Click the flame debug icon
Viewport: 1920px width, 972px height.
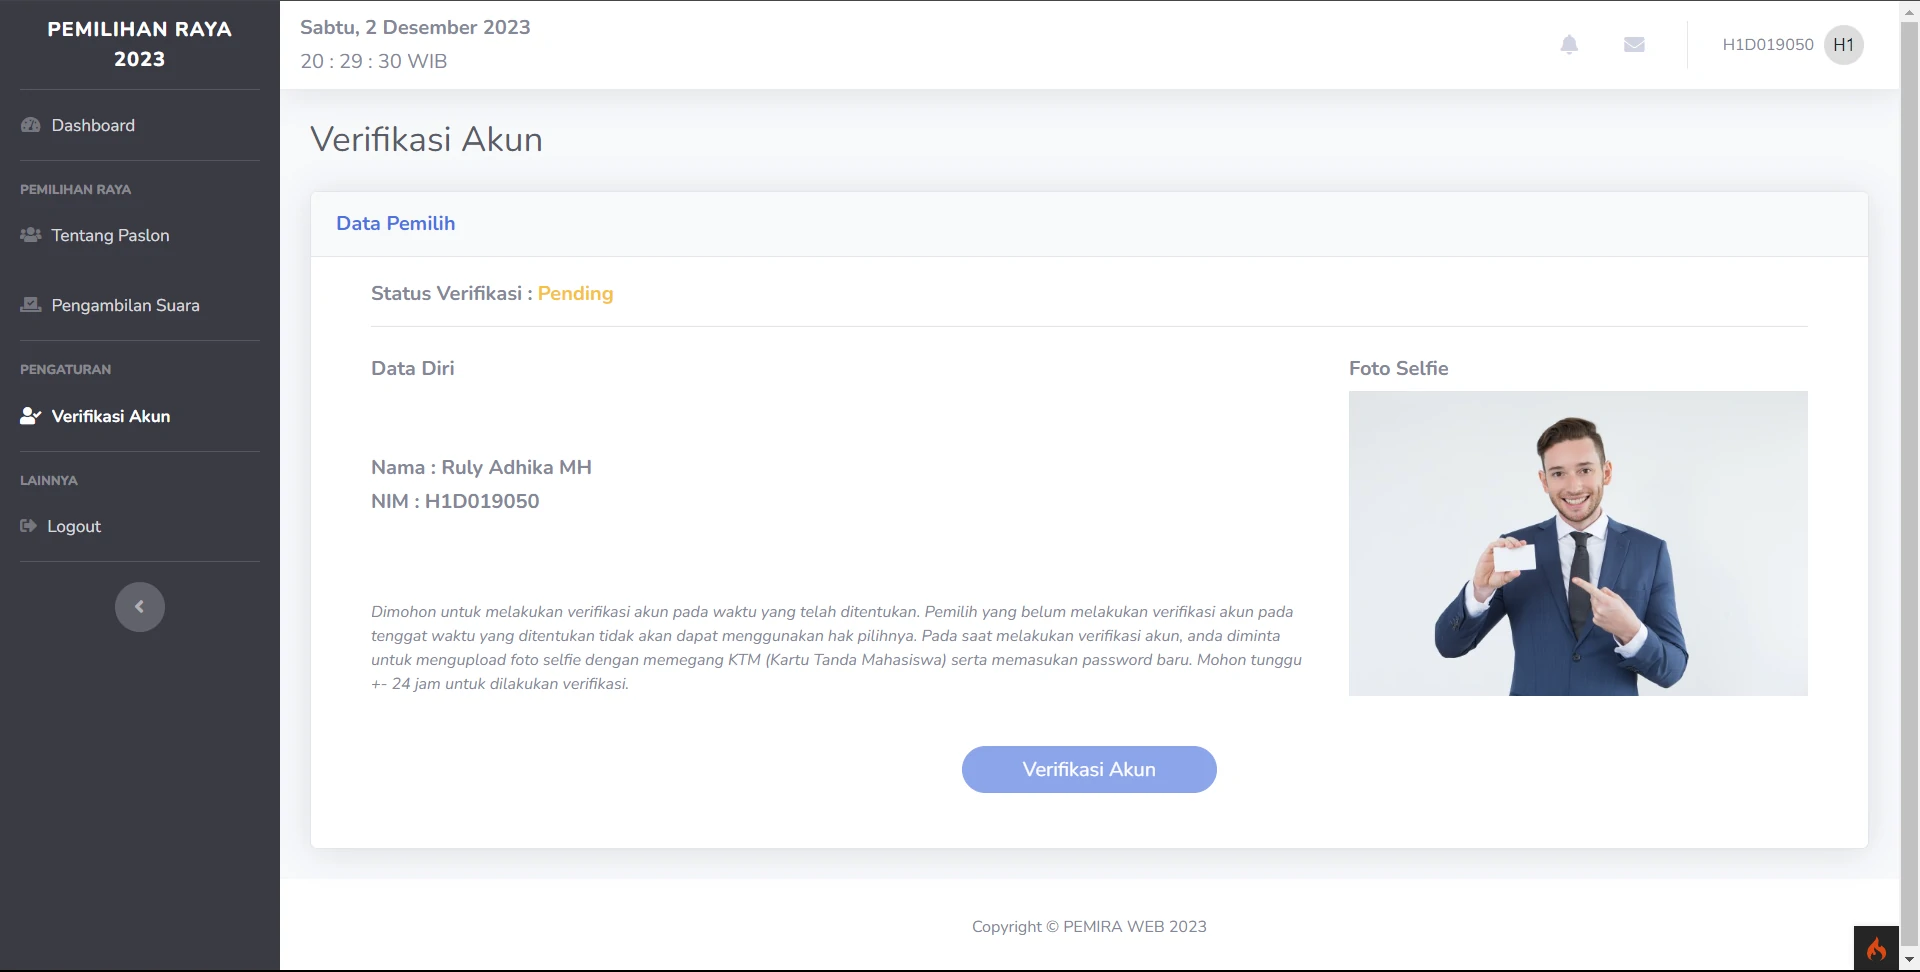(x=1876, y=948)
